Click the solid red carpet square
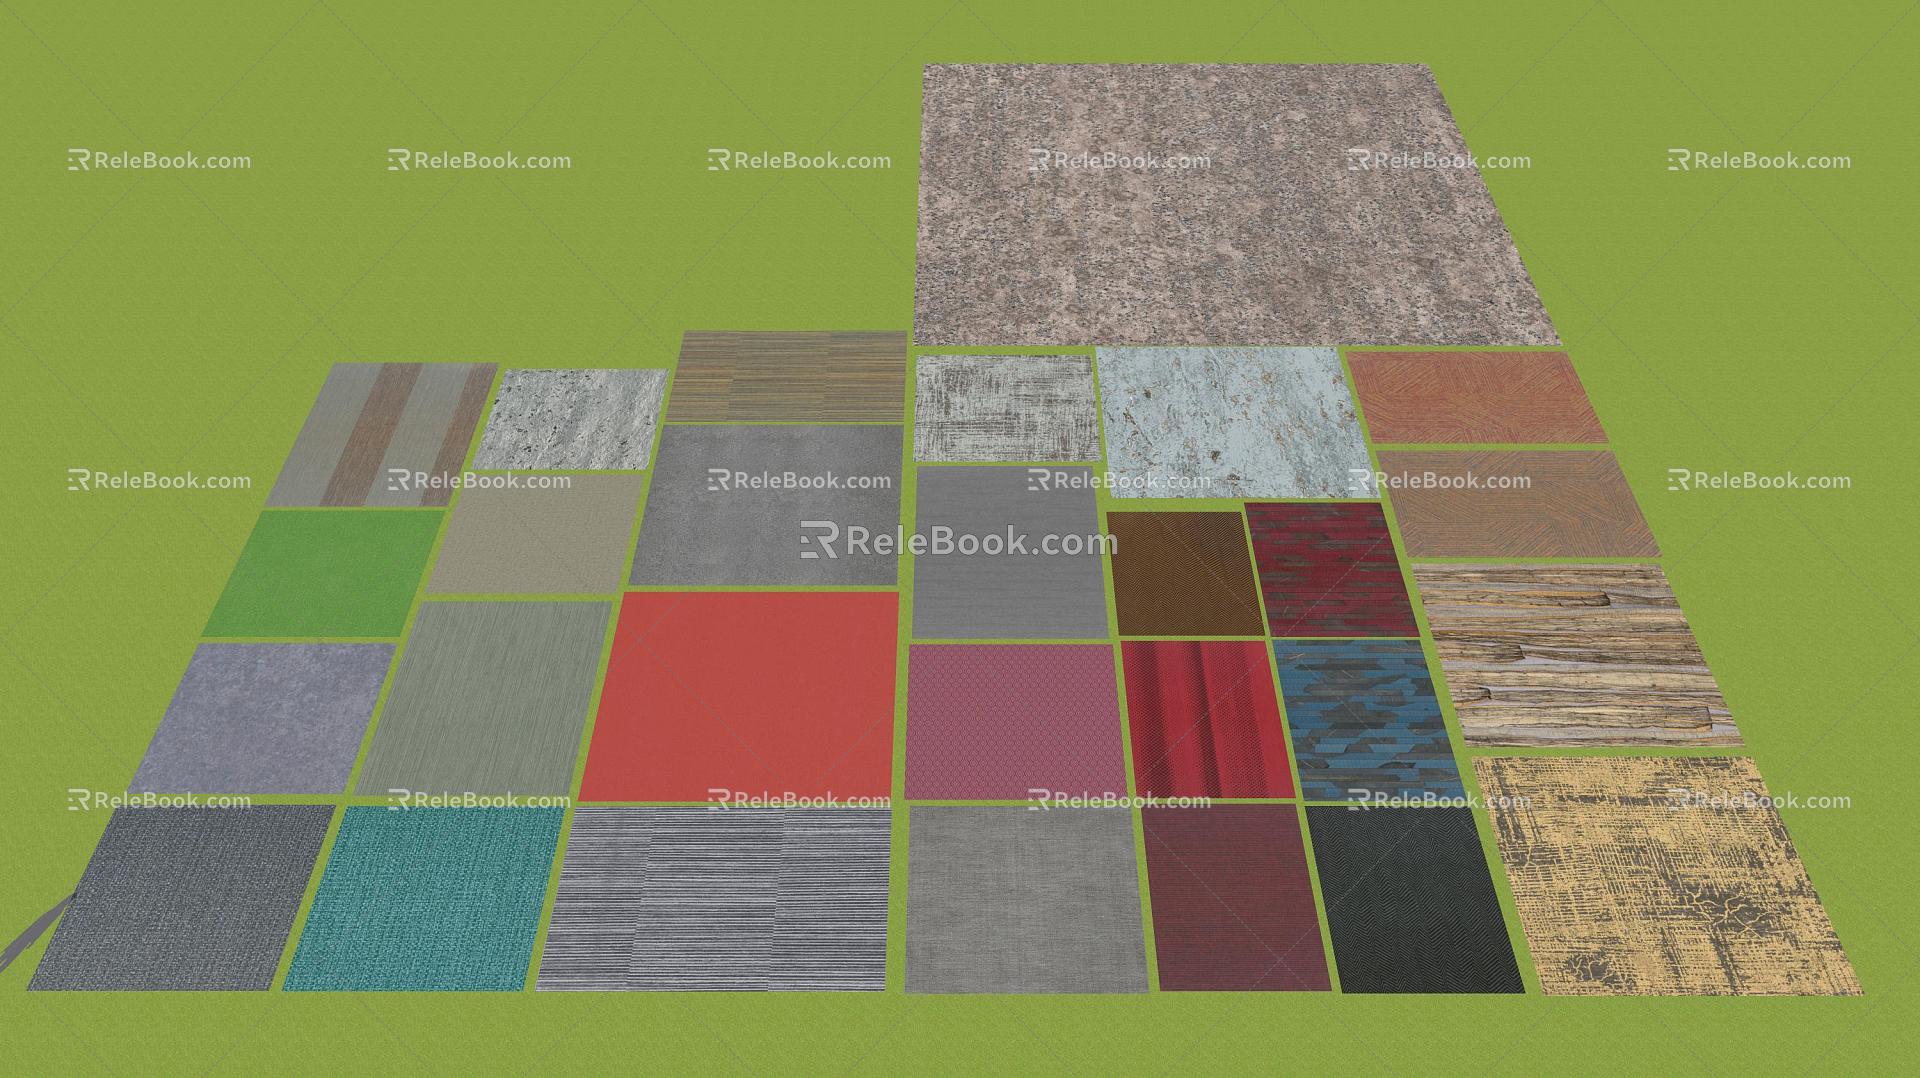The image size is (1920, 1078). pos(740,697)
